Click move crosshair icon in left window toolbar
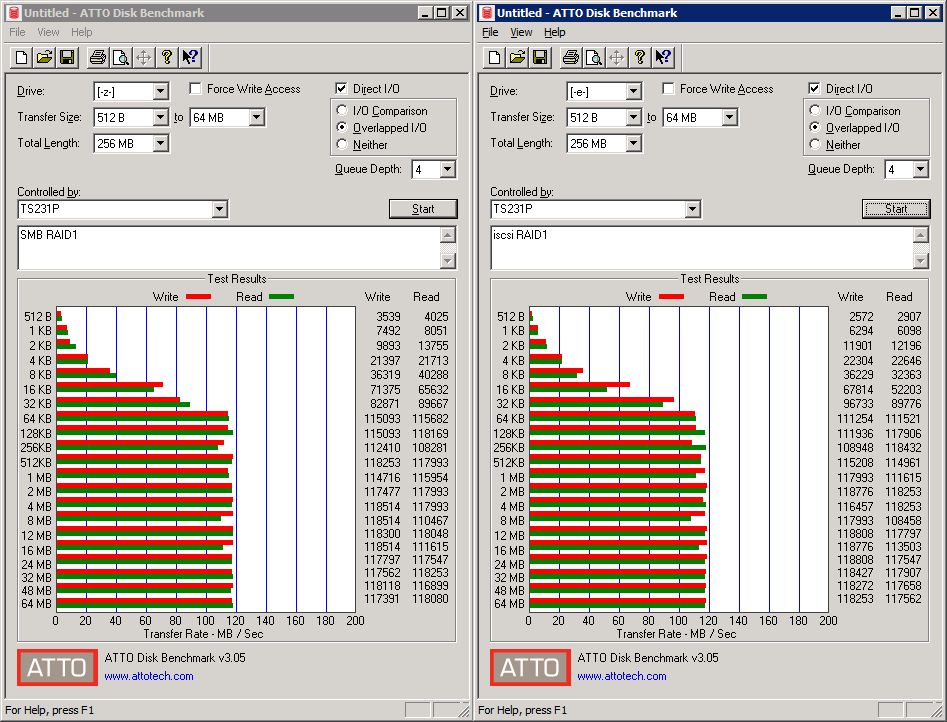This screenshot has height=722, width=947. (144, 57)
